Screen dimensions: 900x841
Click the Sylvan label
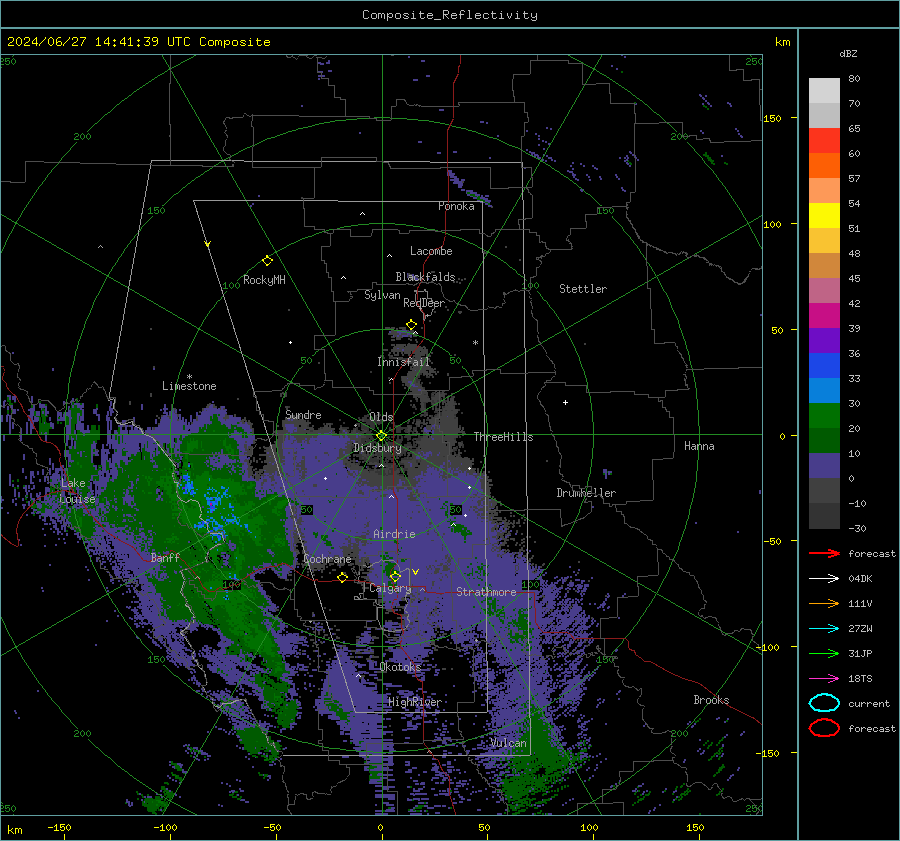382,295
